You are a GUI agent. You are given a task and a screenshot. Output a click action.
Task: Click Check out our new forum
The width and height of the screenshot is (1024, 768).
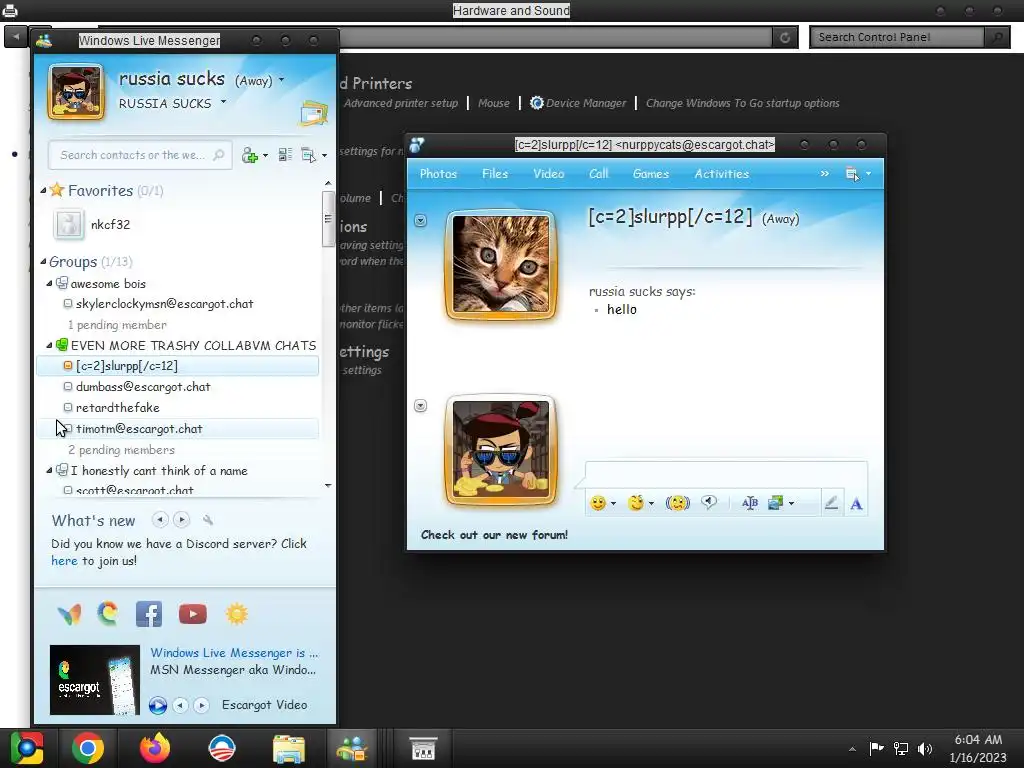point(494,535)
